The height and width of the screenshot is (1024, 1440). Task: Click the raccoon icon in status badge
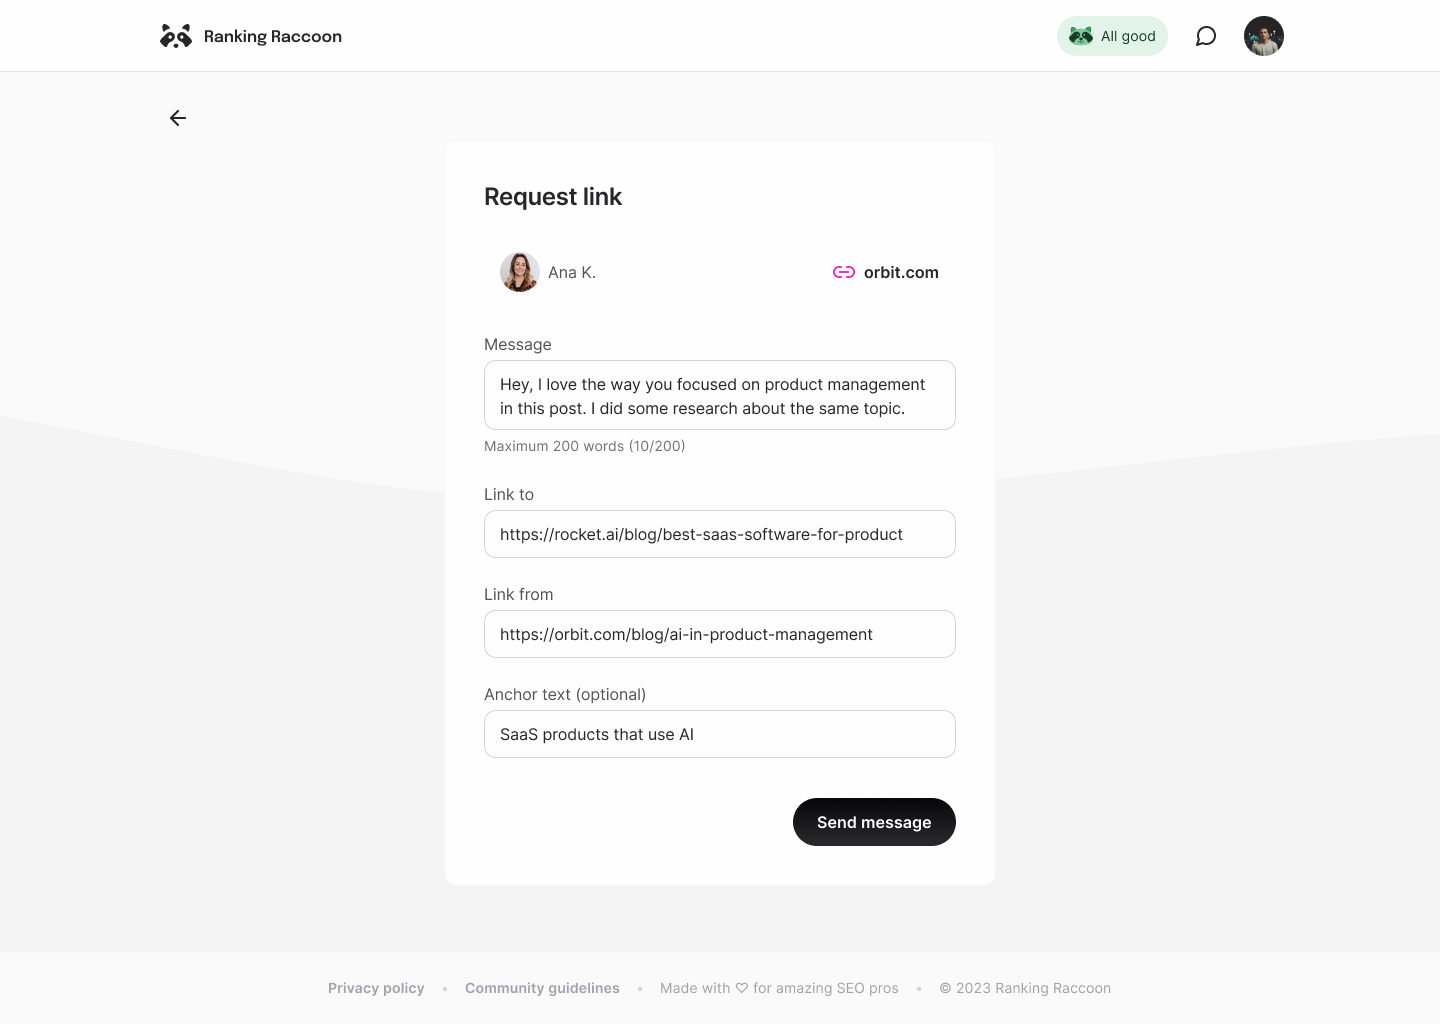[x=1081, y=36]
